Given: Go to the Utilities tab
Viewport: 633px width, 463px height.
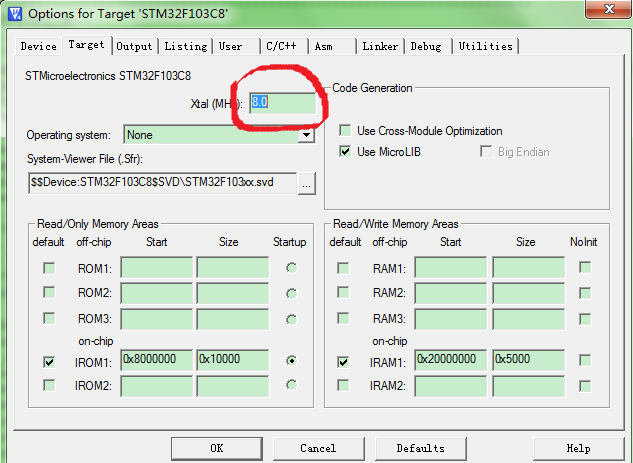Looking at the screenshot, I should [486, 46].
